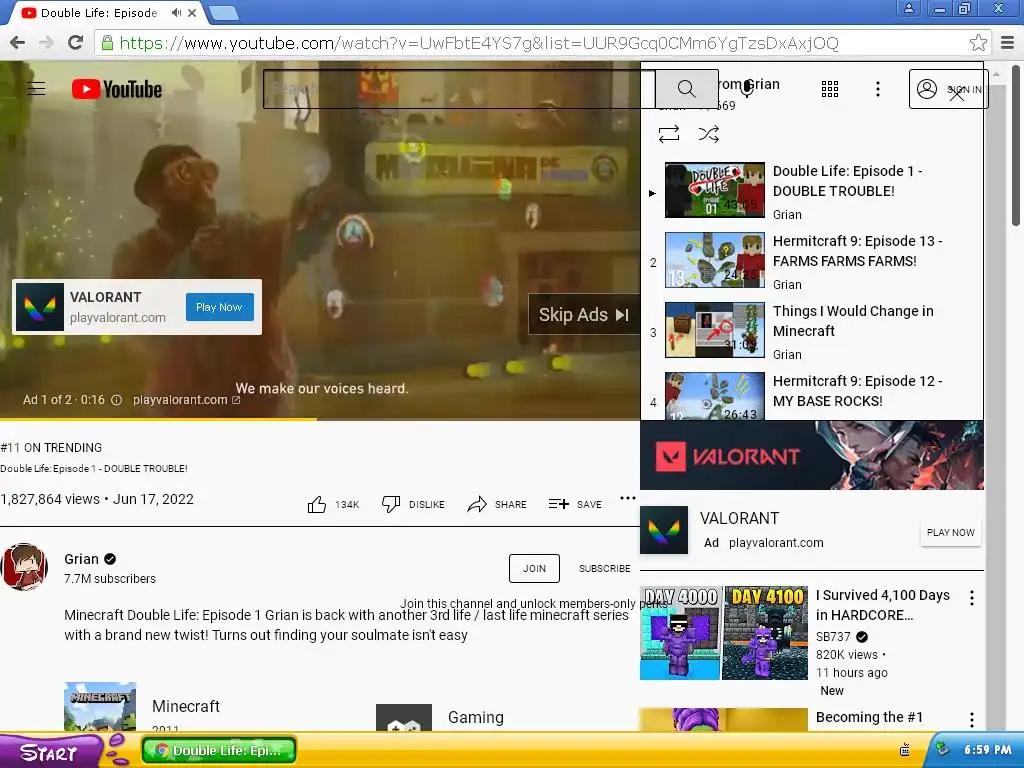The height and width of the screenshot is (768, 1024).
Task: Click the Dislike thumbs-down icon
Action: 391,504
